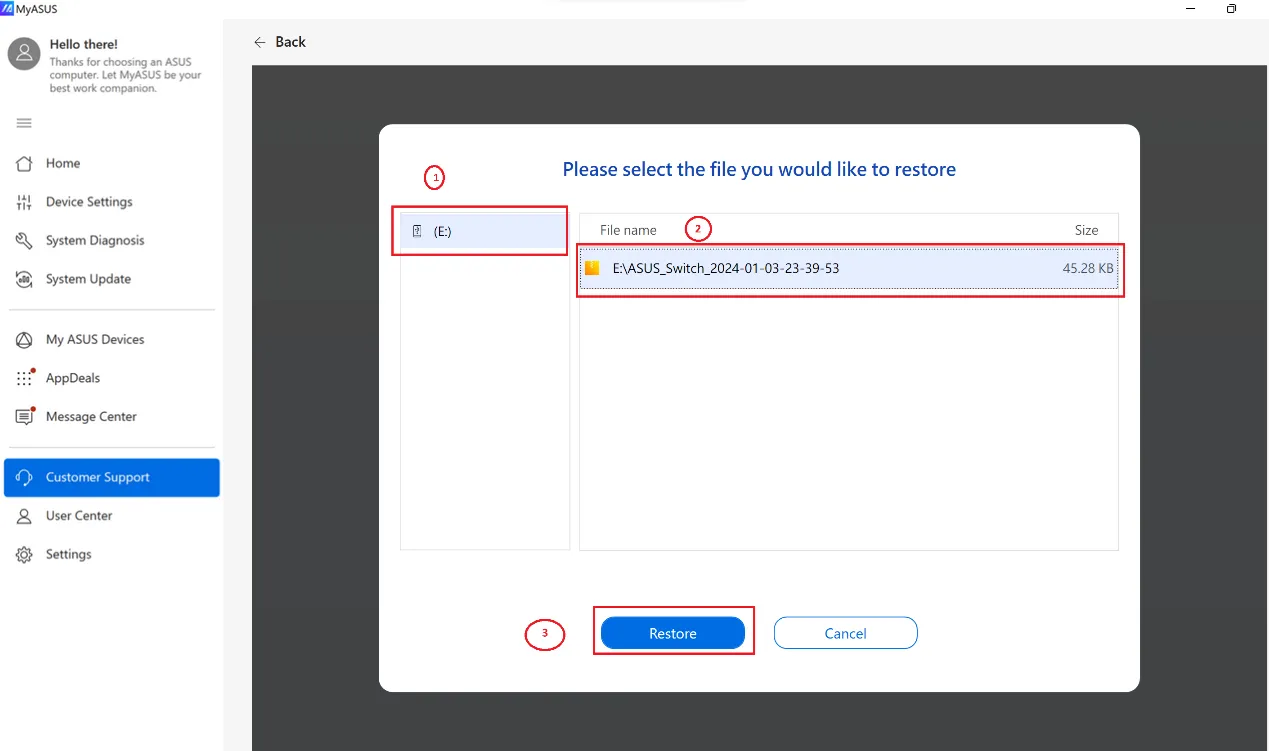Click the System Update icon
1269x751 pixels.
click(x=25, y=279)
